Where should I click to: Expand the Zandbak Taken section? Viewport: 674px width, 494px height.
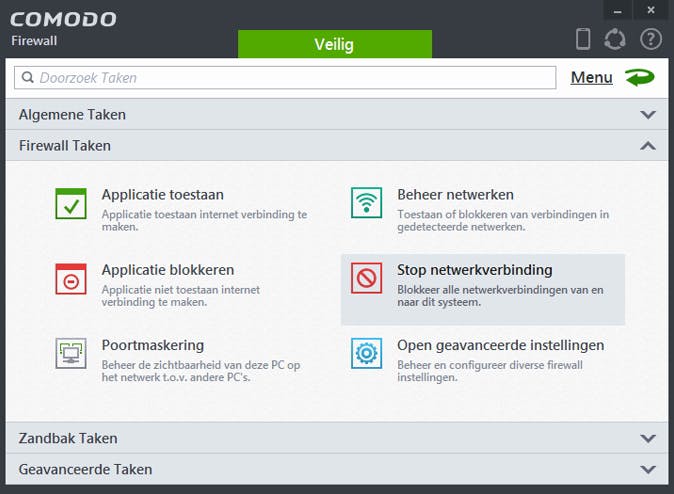tap(647, 438)
